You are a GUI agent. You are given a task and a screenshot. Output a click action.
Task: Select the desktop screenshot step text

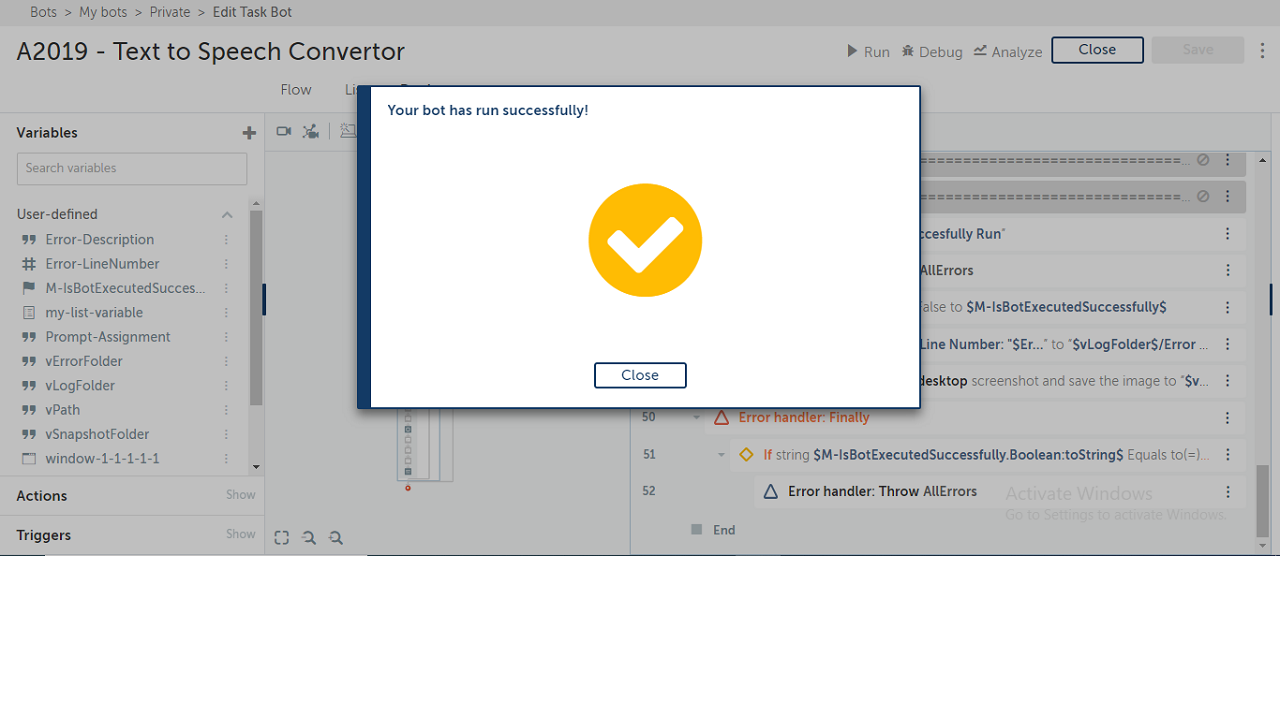click(x=1064, y=381)
